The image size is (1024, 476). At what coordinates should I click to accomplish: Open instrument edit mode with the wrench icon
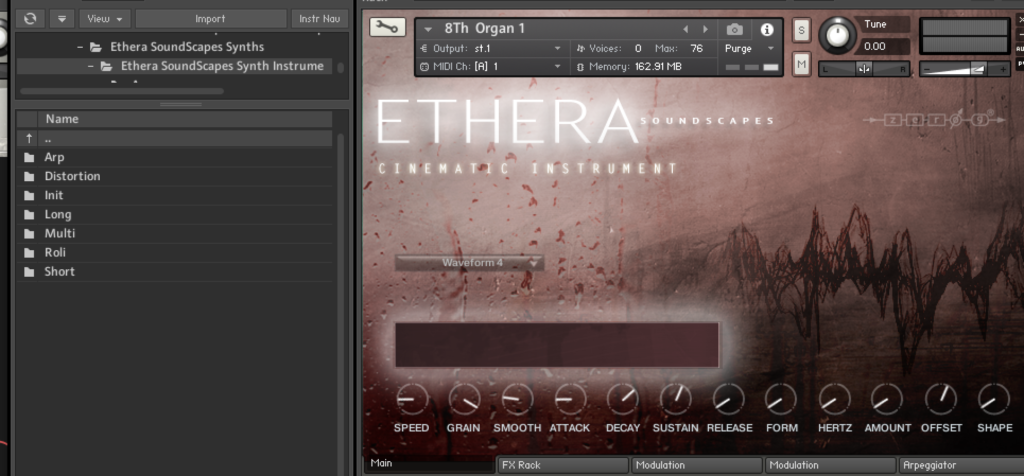coord(387,27)
